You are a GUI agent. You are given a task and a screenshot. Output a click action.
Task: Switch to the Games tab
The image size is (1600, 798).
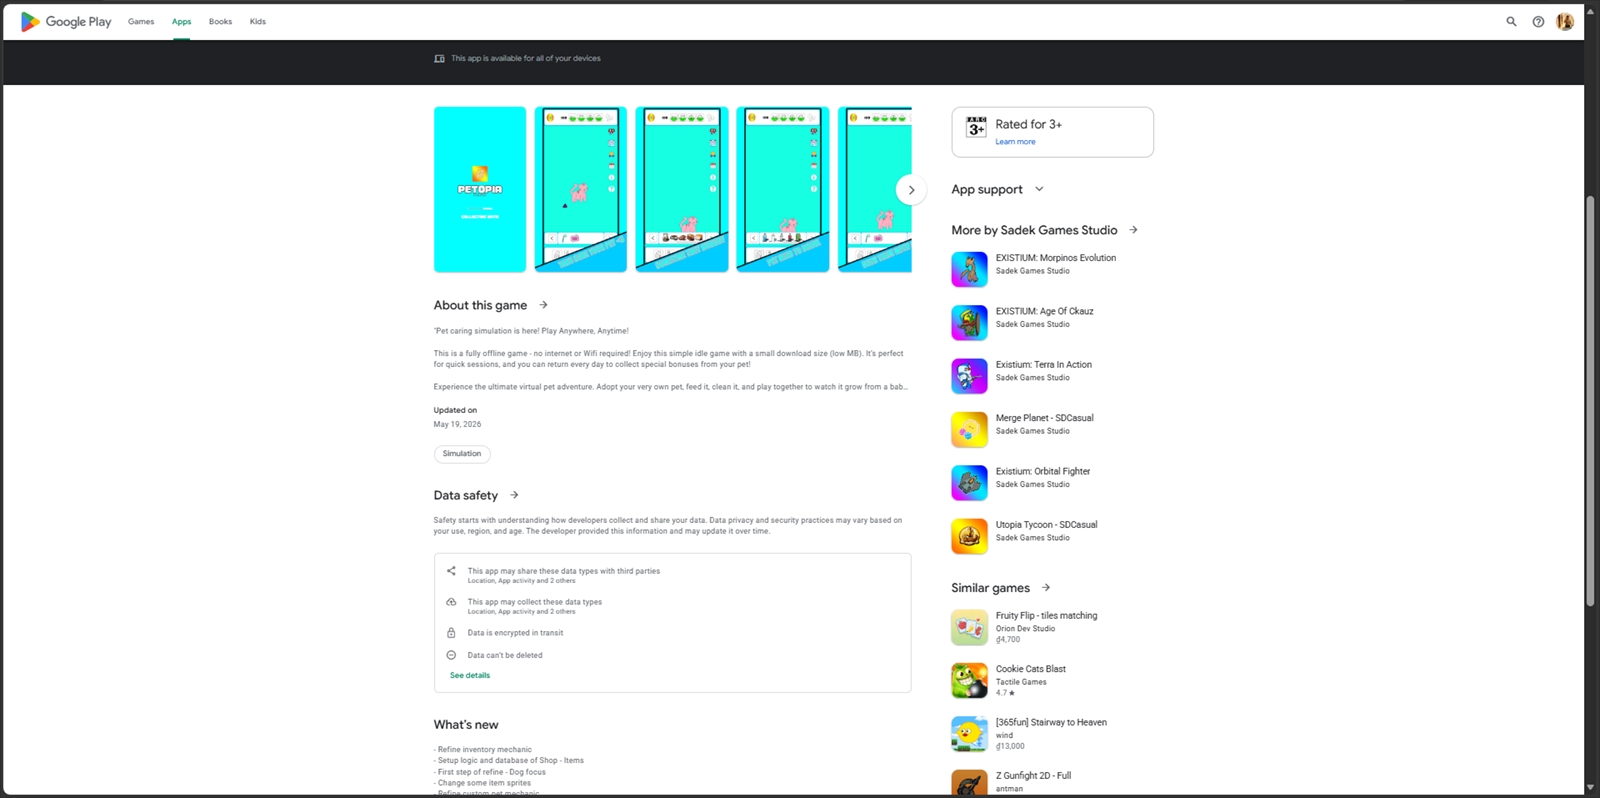point(141,22)
